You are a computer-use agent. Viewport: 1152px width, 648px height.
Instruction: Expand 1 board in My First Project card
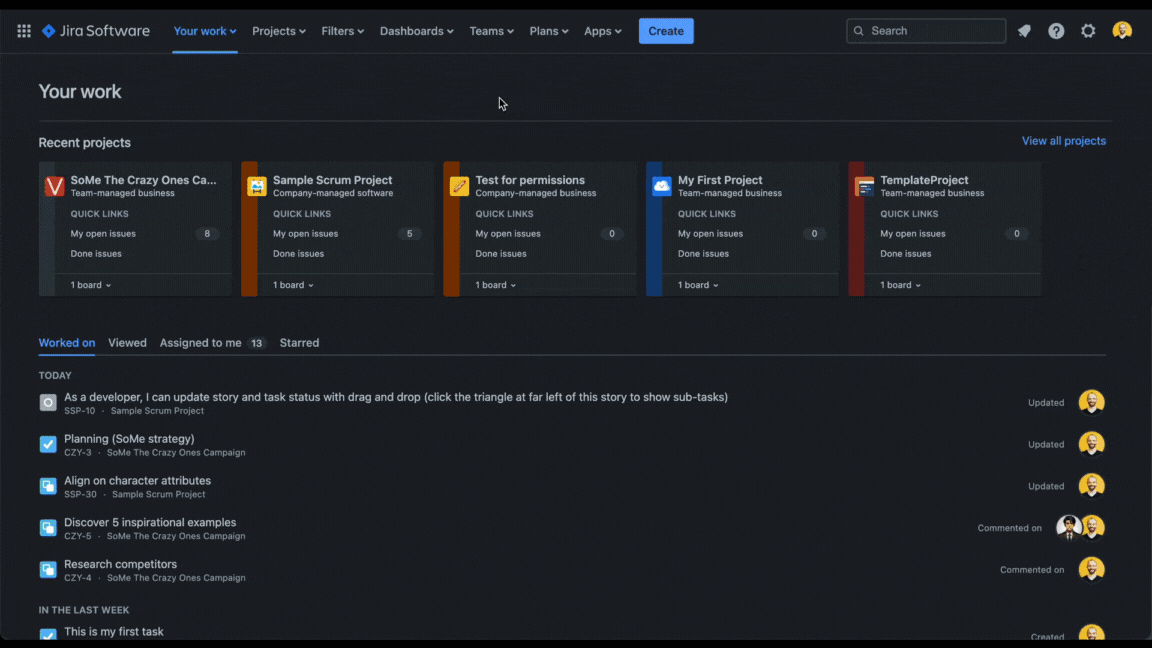click(698, 285)
